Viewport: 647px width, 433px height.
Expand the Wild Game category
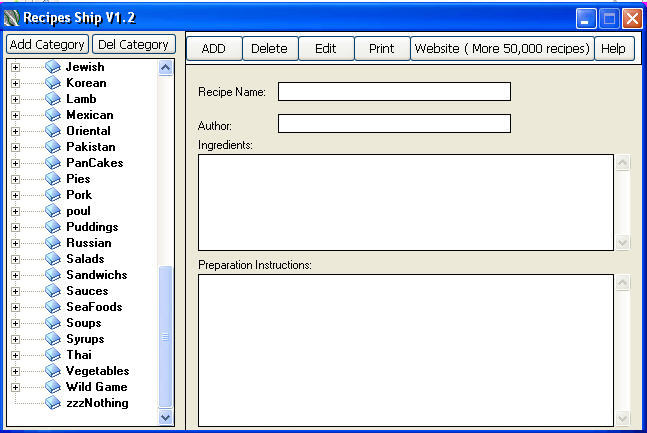[15, 387]
